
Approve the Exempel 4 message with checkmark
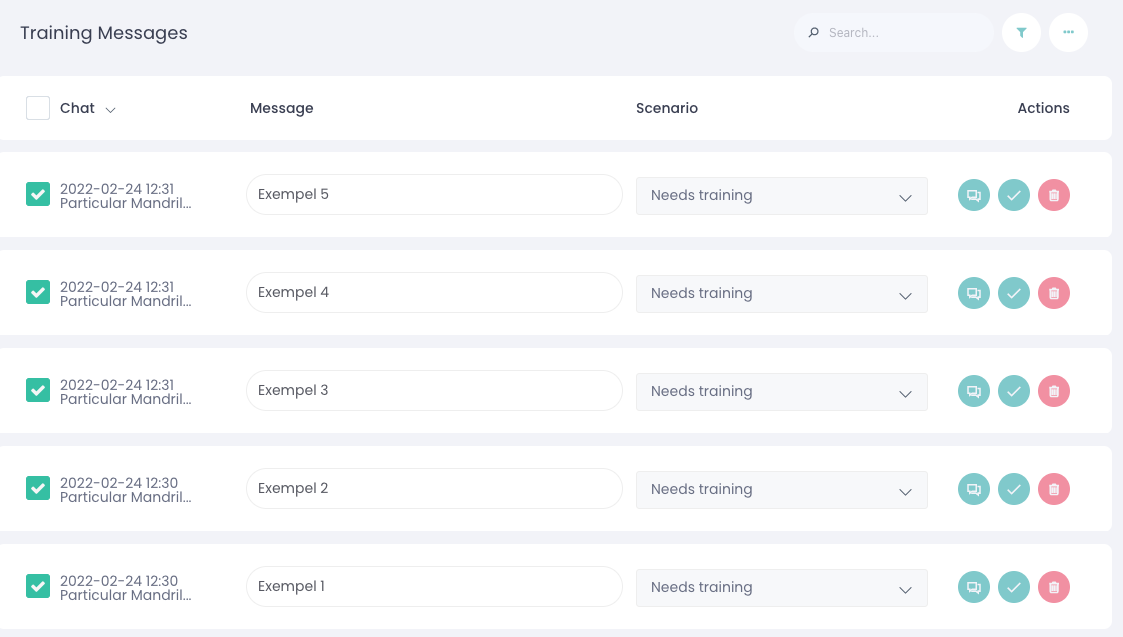pos(1014,293)
